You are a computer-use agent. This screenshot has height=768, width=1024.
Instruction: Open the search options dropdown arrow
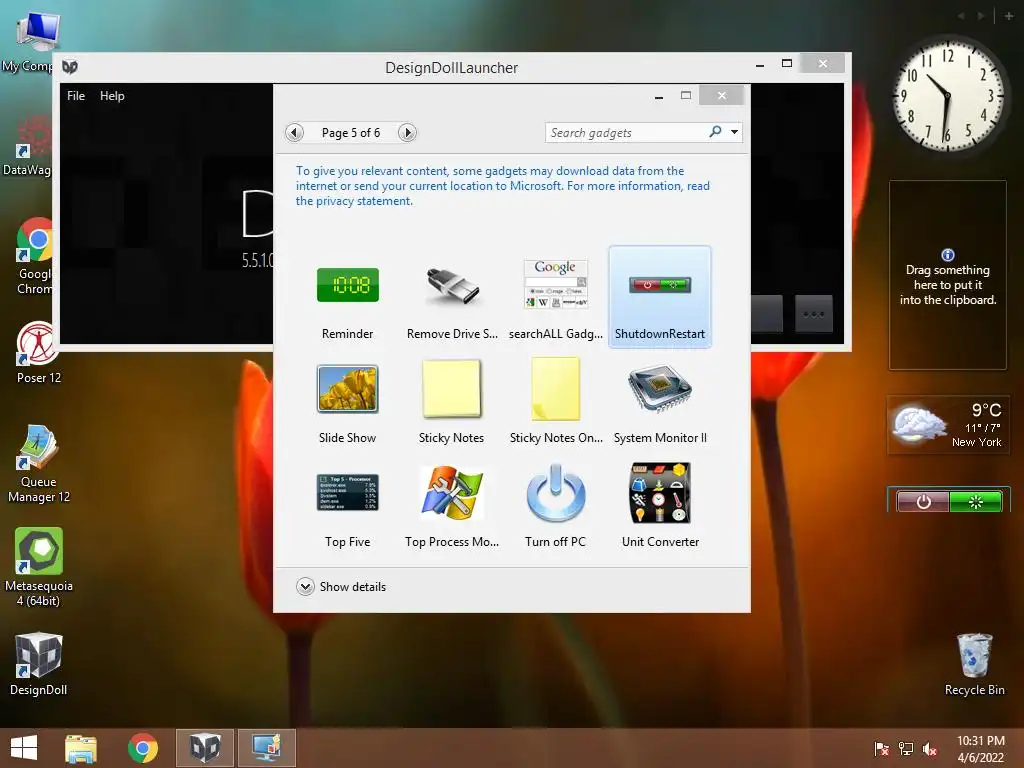tap(735, 132)
